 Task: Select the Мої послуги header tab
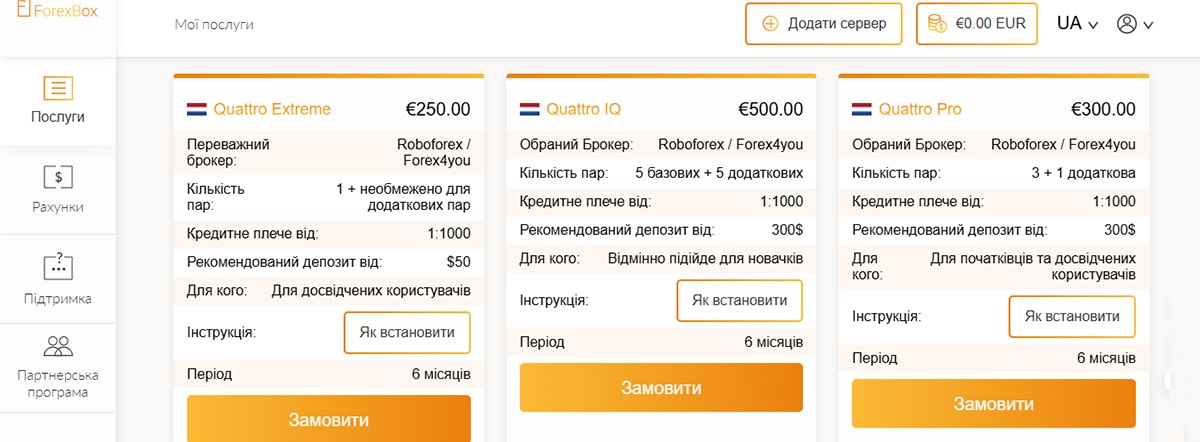(x=214, y=24)
